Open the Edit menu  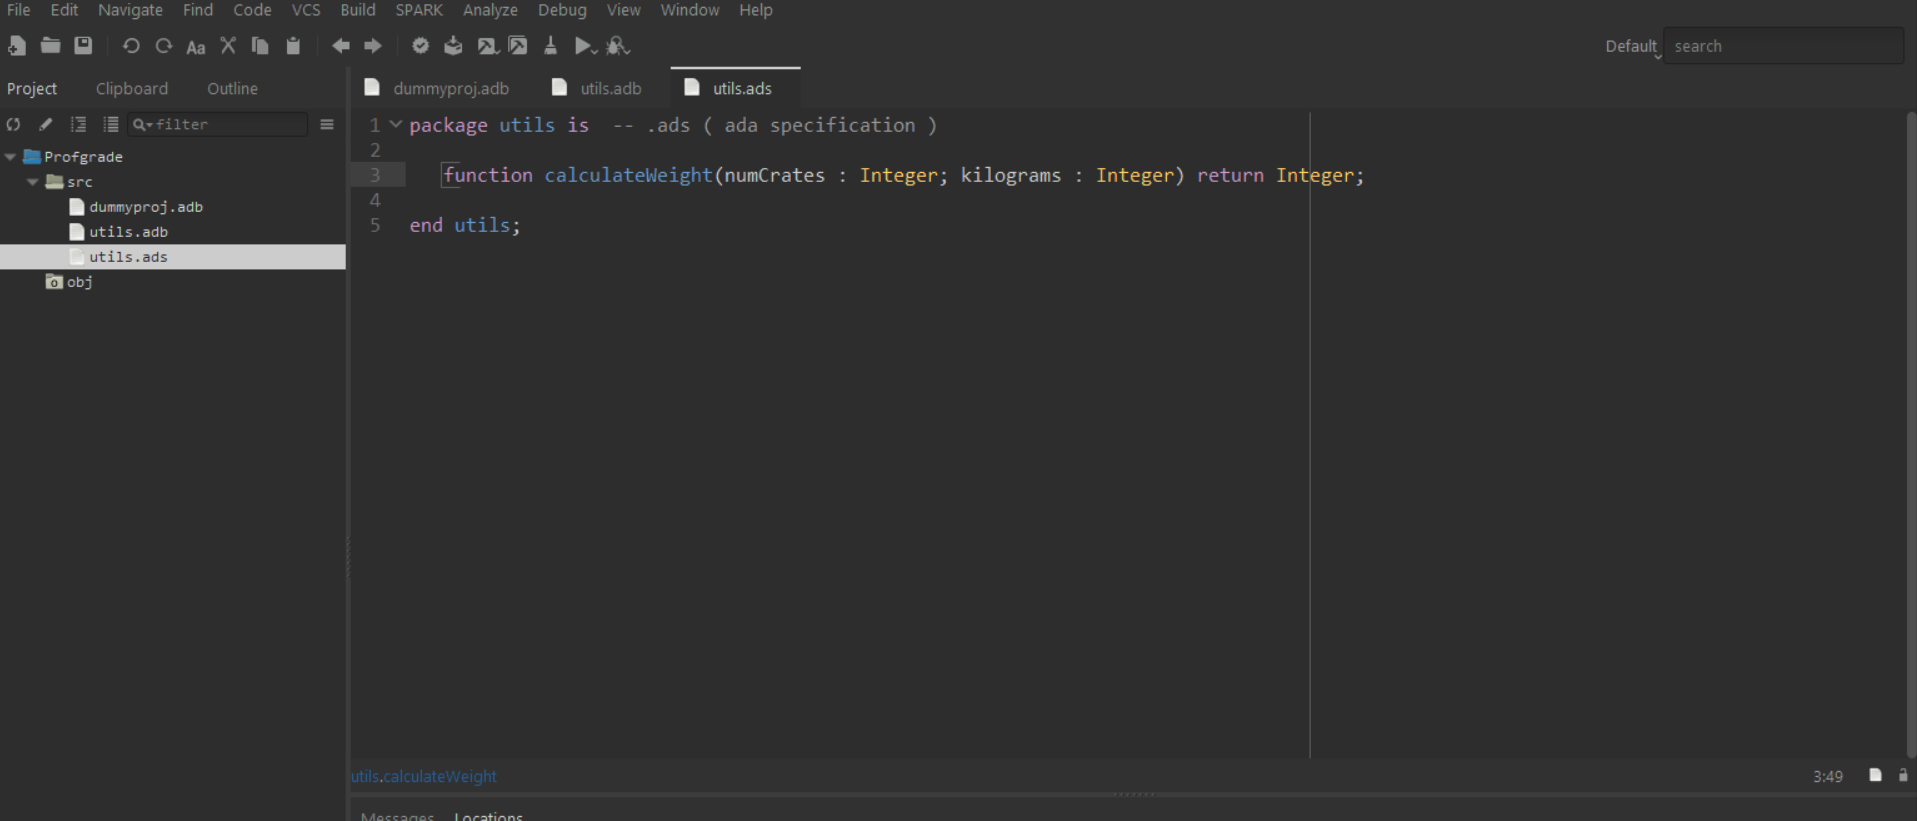point(64,10)
